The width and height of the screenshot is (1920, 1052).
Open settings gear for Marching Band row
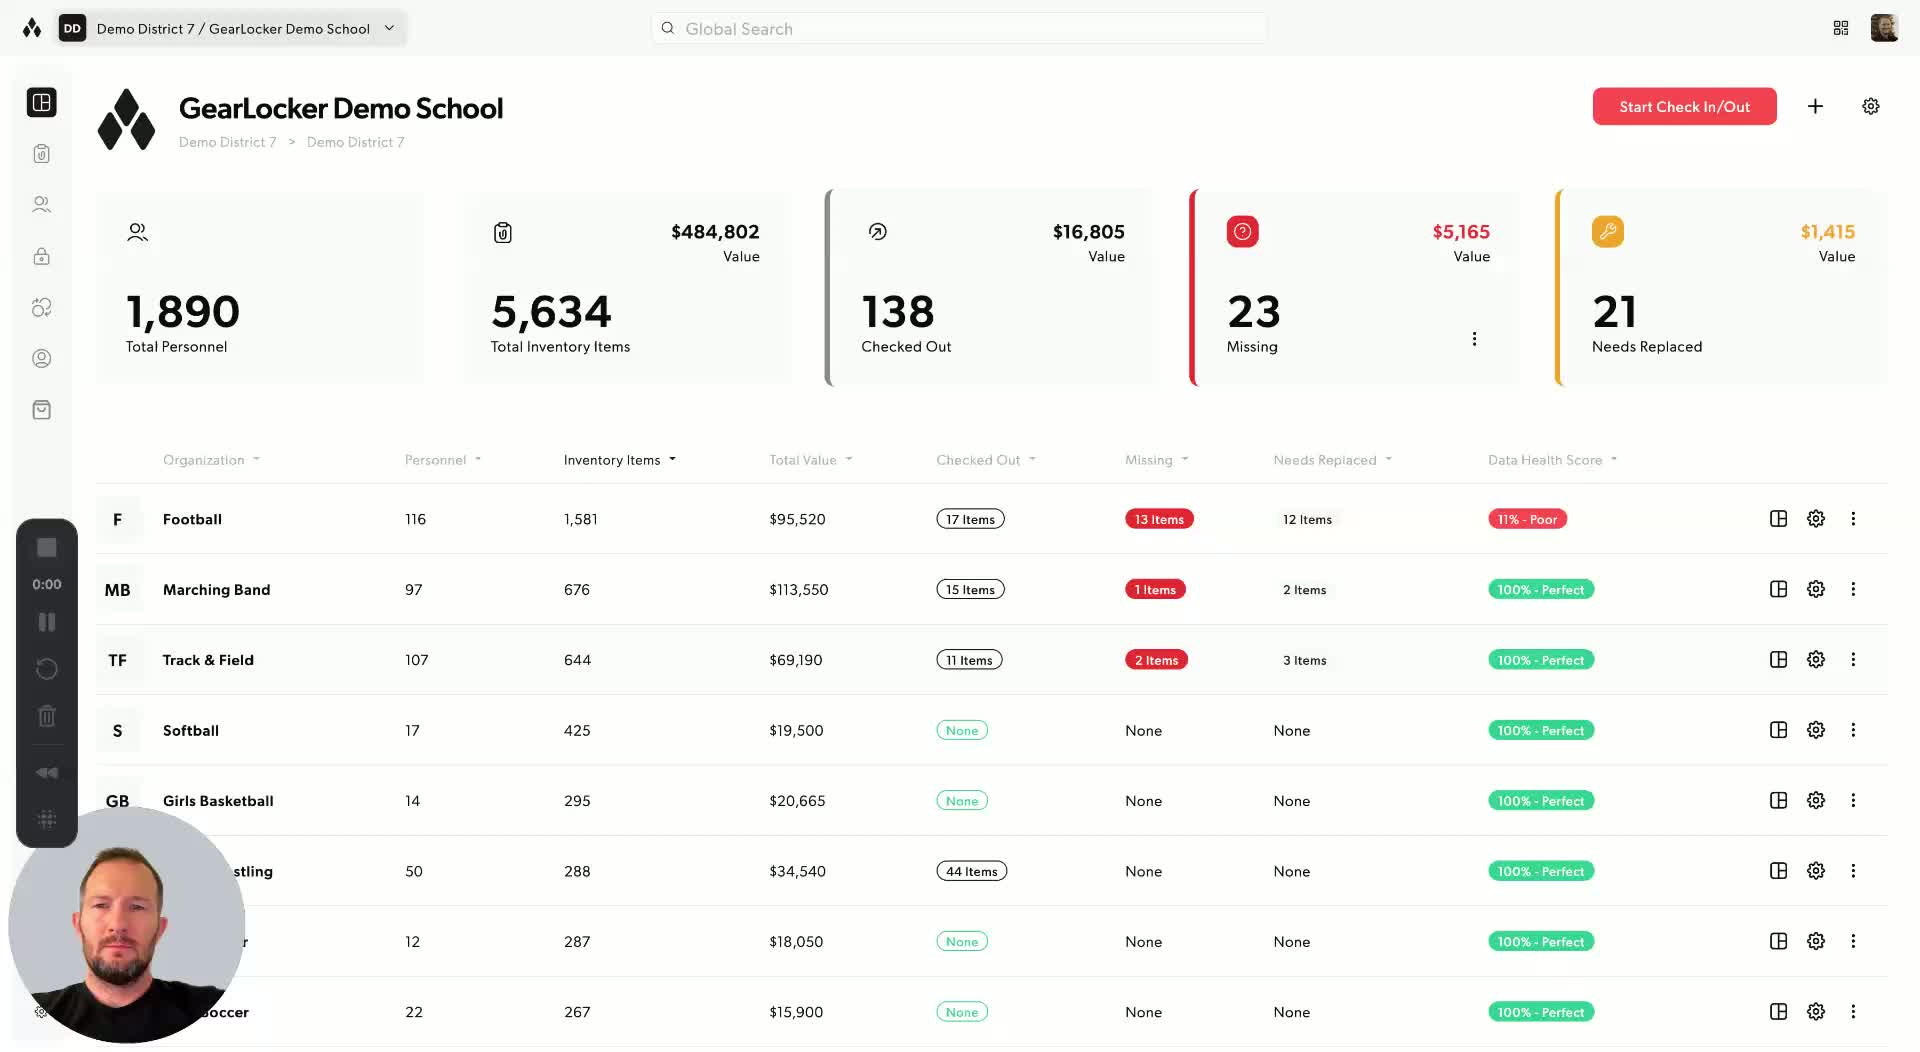[x=1816, y=589]
